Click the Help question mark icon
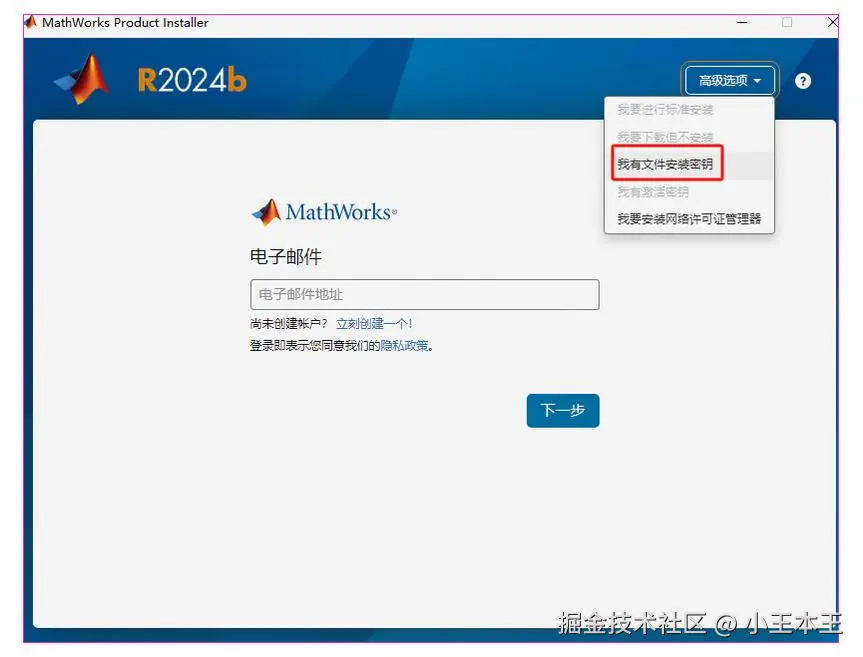 802,81
